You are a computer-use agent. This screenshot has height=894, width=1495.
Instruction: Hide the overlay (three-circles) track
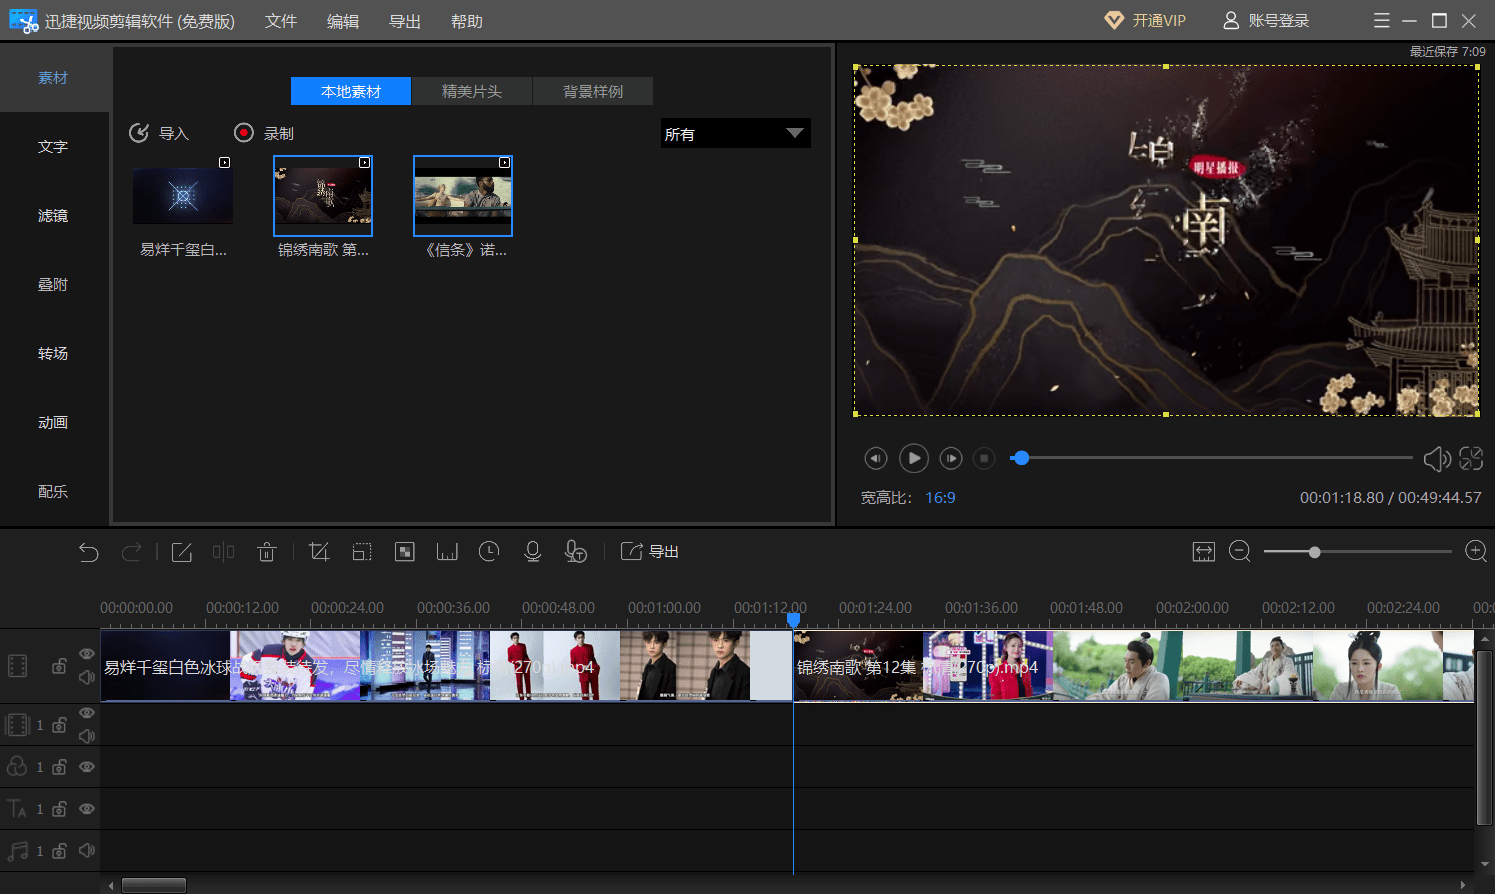pos(87,767)
